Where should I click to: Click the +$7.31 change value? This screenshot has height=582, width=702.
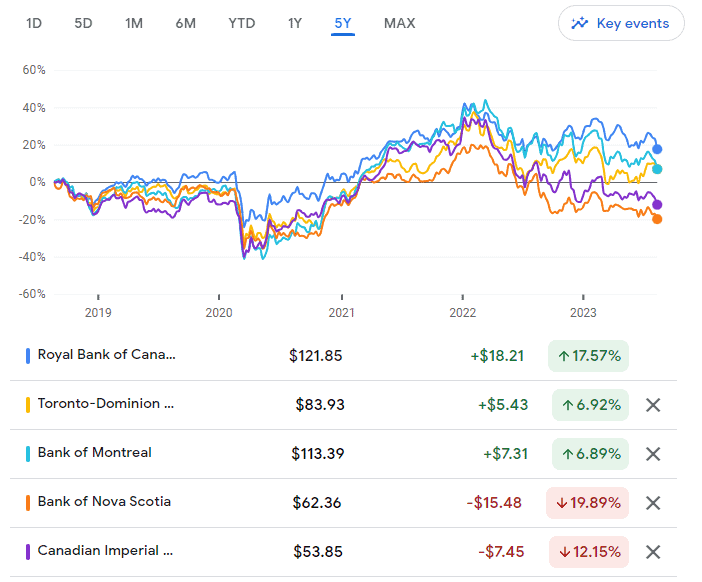tap(505, 454)
